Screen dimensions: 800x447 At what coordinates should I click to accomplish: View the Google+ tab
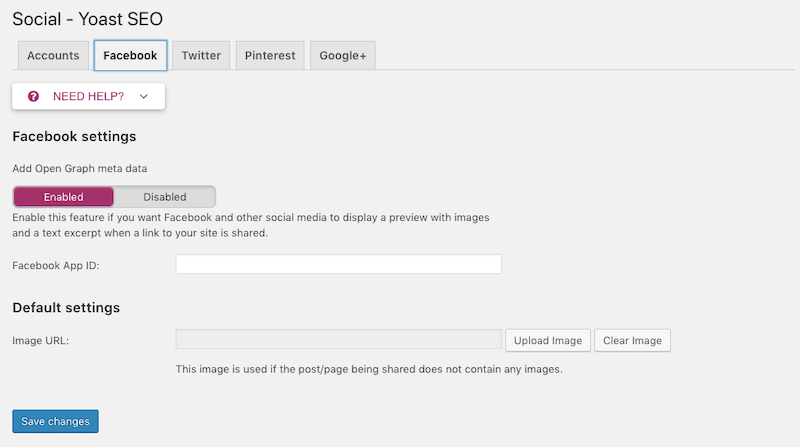(x=343, y=55)
